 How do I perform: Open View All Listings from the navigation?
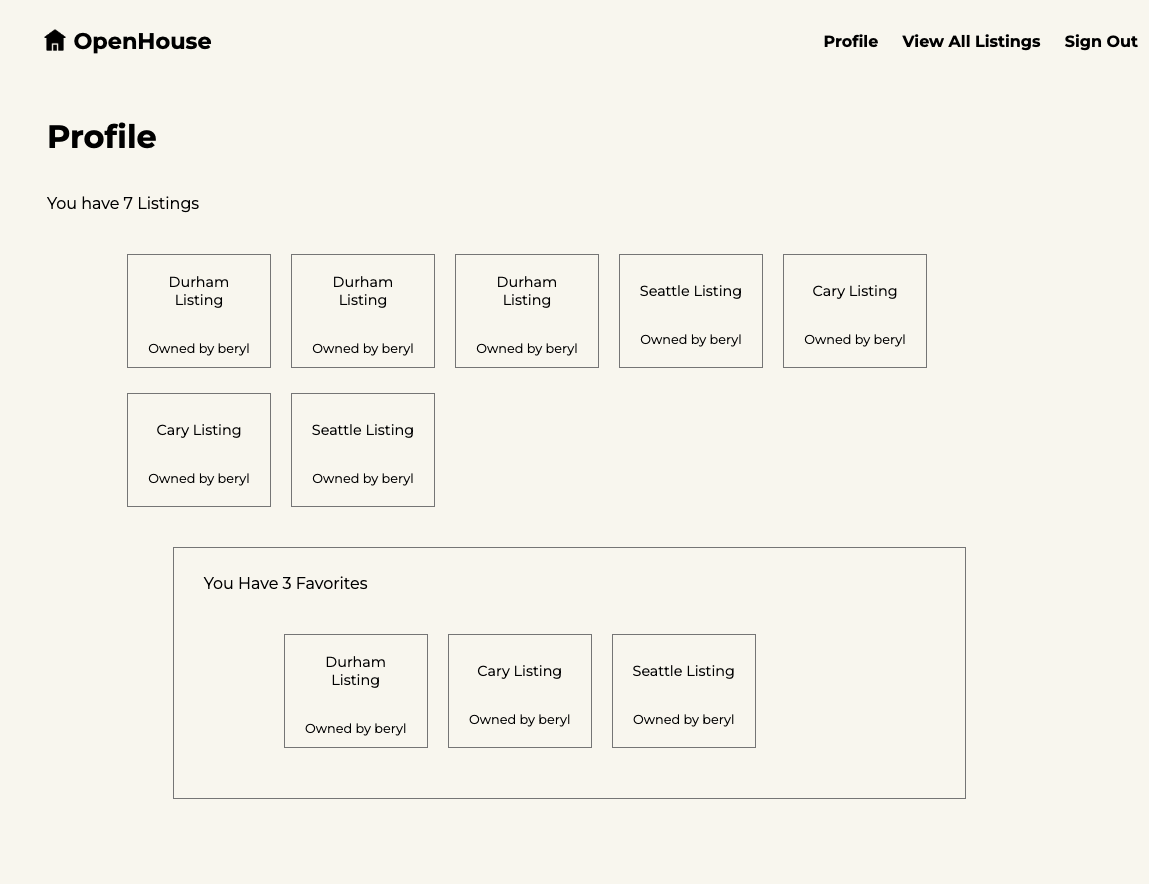(x=971, y=41)
